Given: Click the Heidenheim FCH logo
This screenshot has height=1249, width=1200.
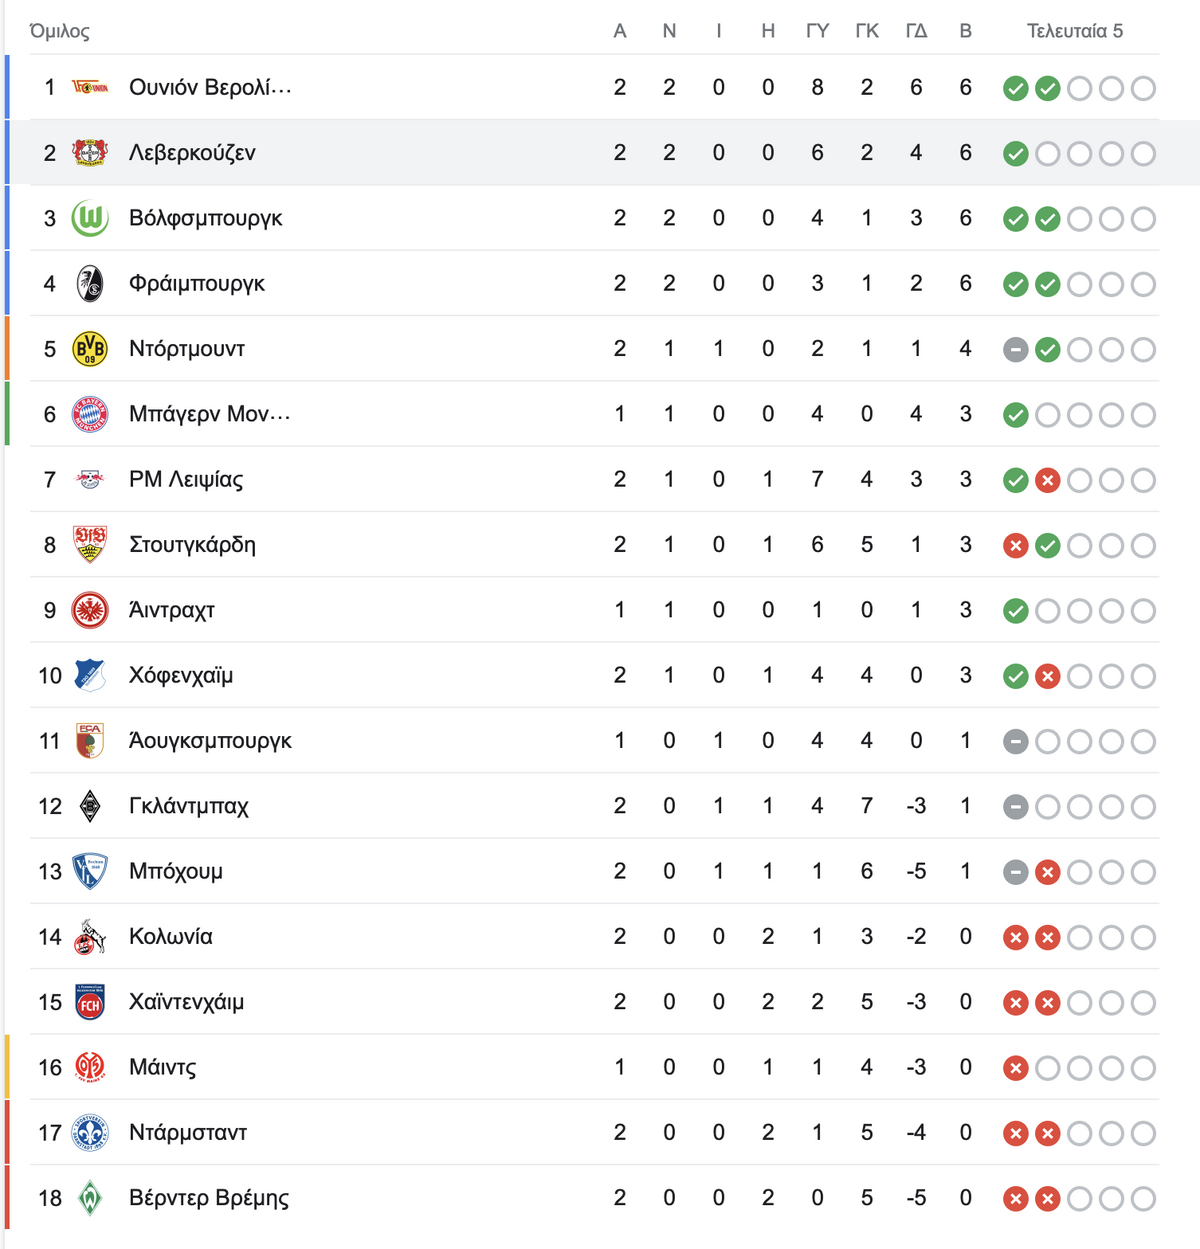Looking at the screenshot, I should 90,1002.
